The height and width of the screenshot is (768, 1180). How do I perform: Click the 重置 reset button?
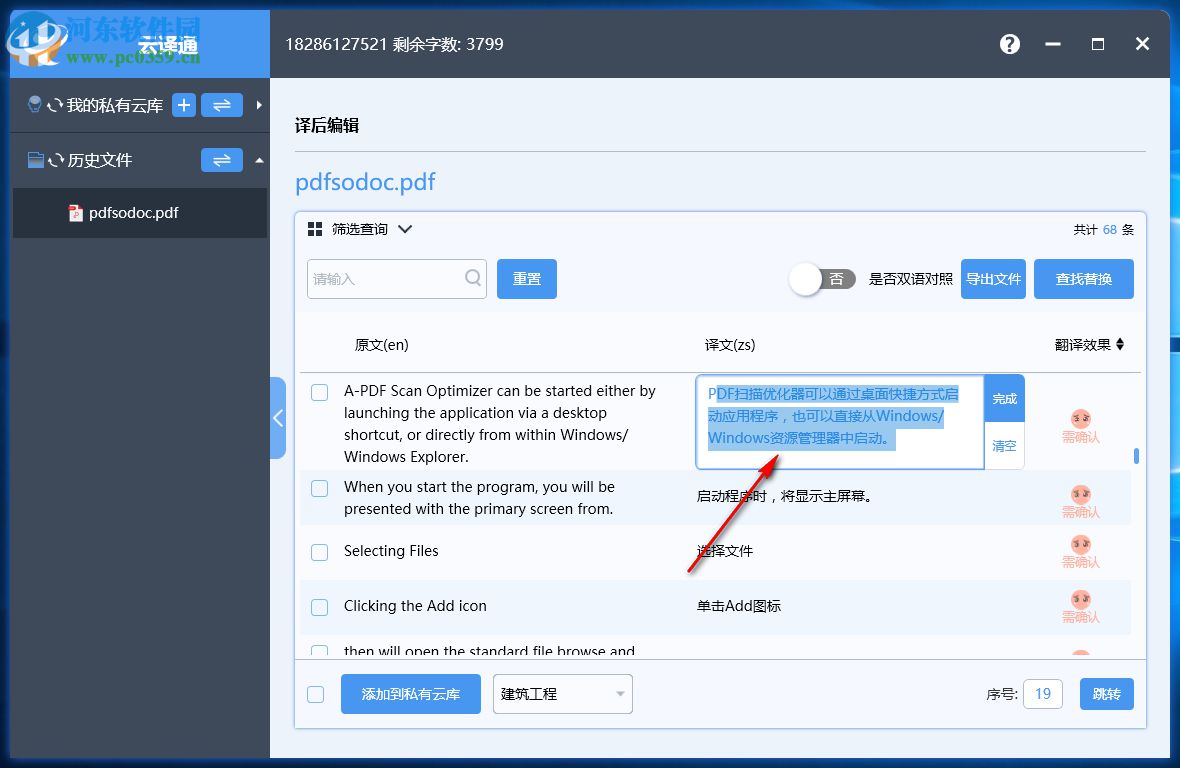527,279
